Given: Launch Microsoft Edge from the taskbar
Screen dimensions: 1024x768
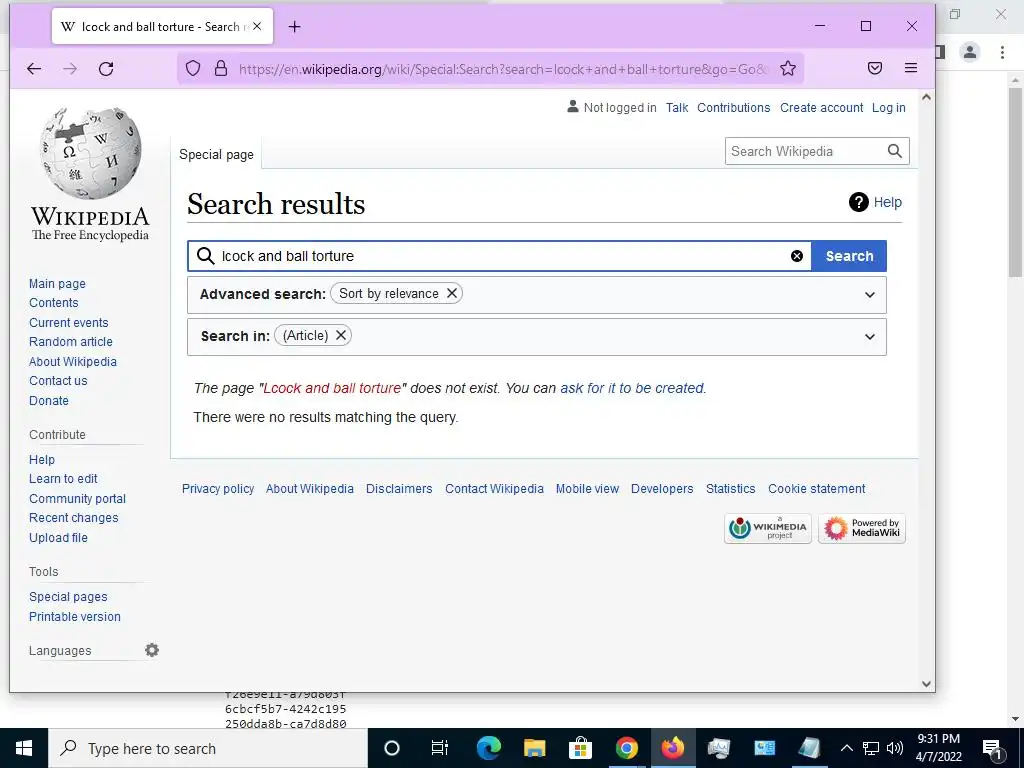Looking at the screenshot, I should tap(488, 748).
